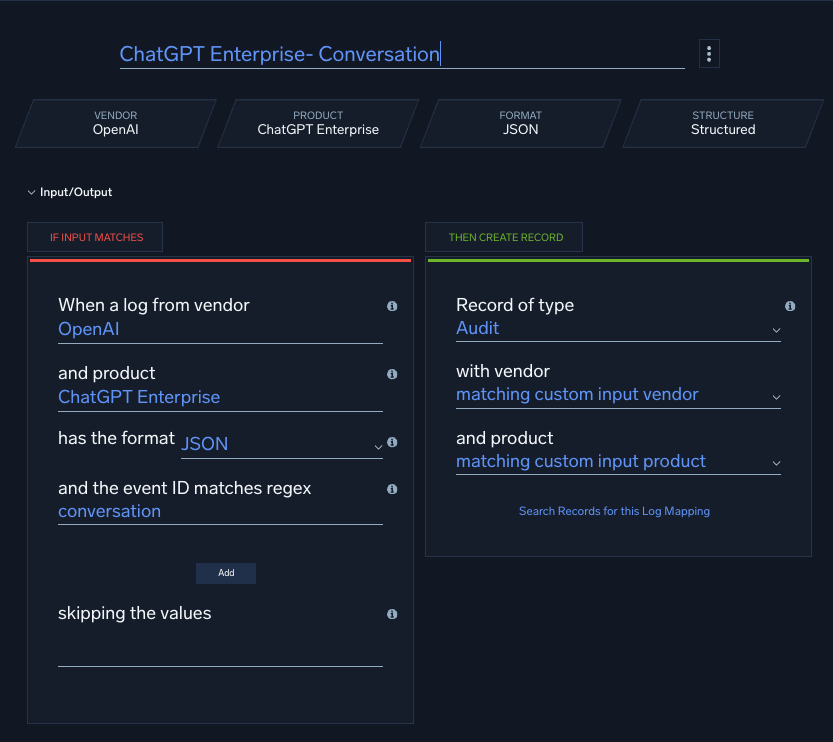Select the IF INPUT MATCHES tab

[x=96, y=237]
